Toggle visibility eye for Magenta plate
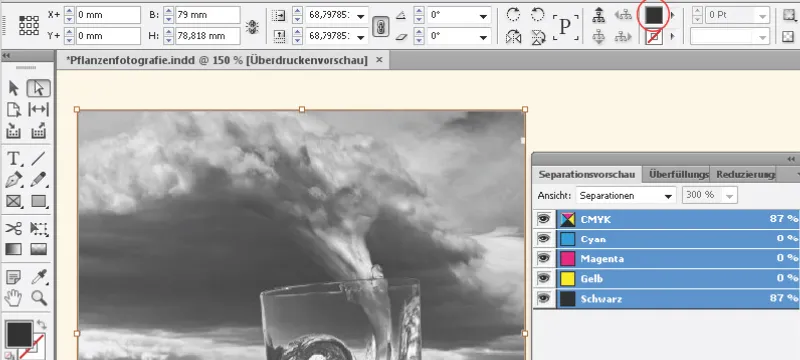 pyautogui.click(x=544, y=259)
